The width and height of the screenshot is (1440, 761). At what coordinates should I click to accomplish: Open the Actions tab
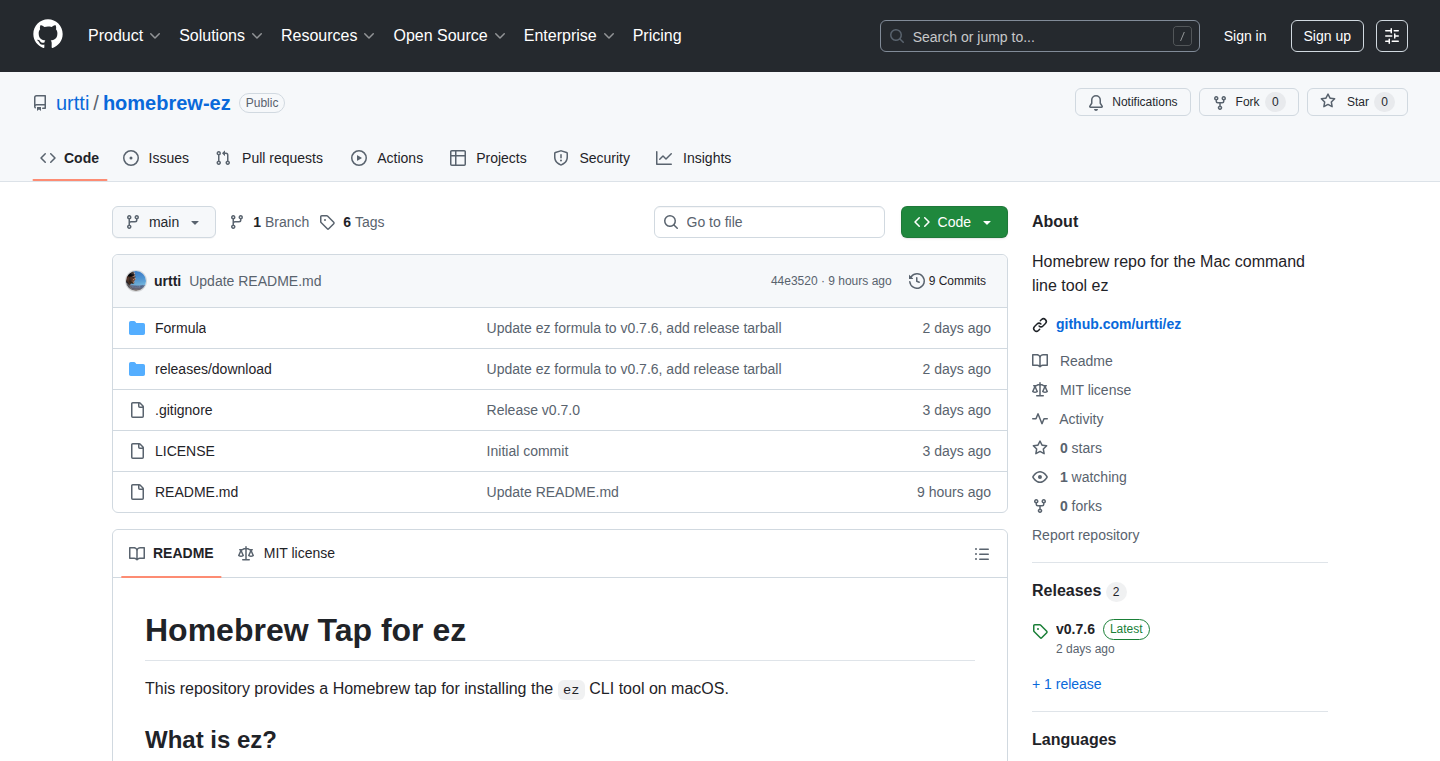point(387,158)
